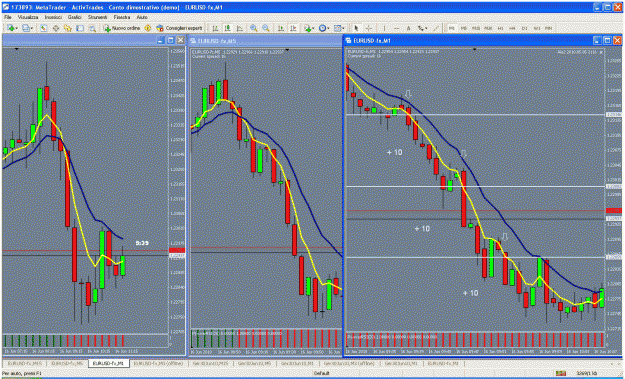The image size is (625, 379).
Task: Open the Visualizza menu
Action: (28, 17)
